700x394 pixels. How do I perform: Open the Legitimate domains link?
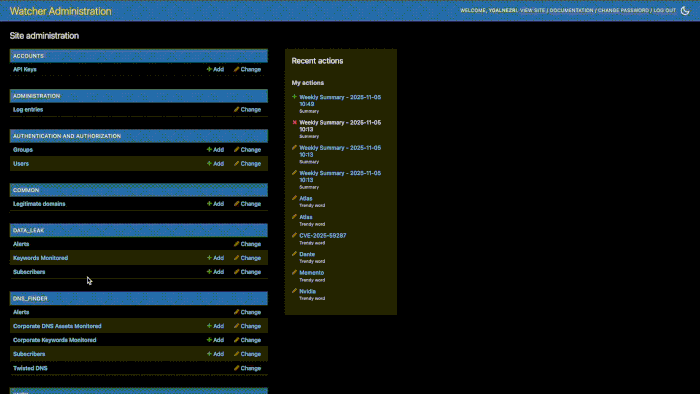click(39, 203)
